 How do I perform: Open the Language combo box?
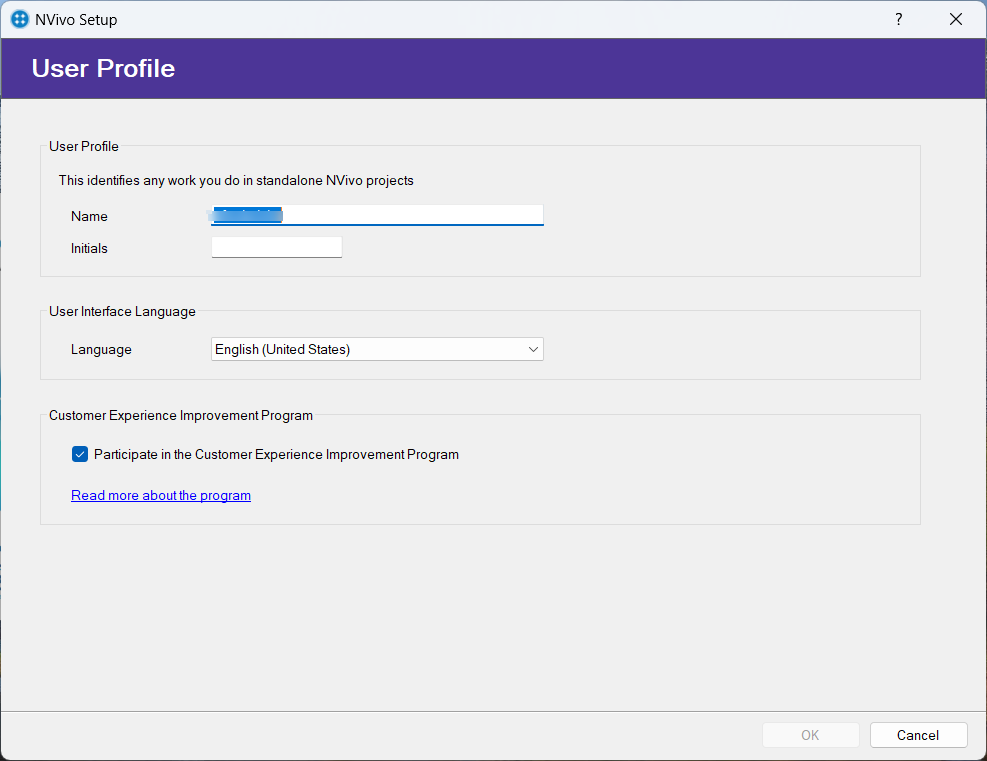[368, 349]
